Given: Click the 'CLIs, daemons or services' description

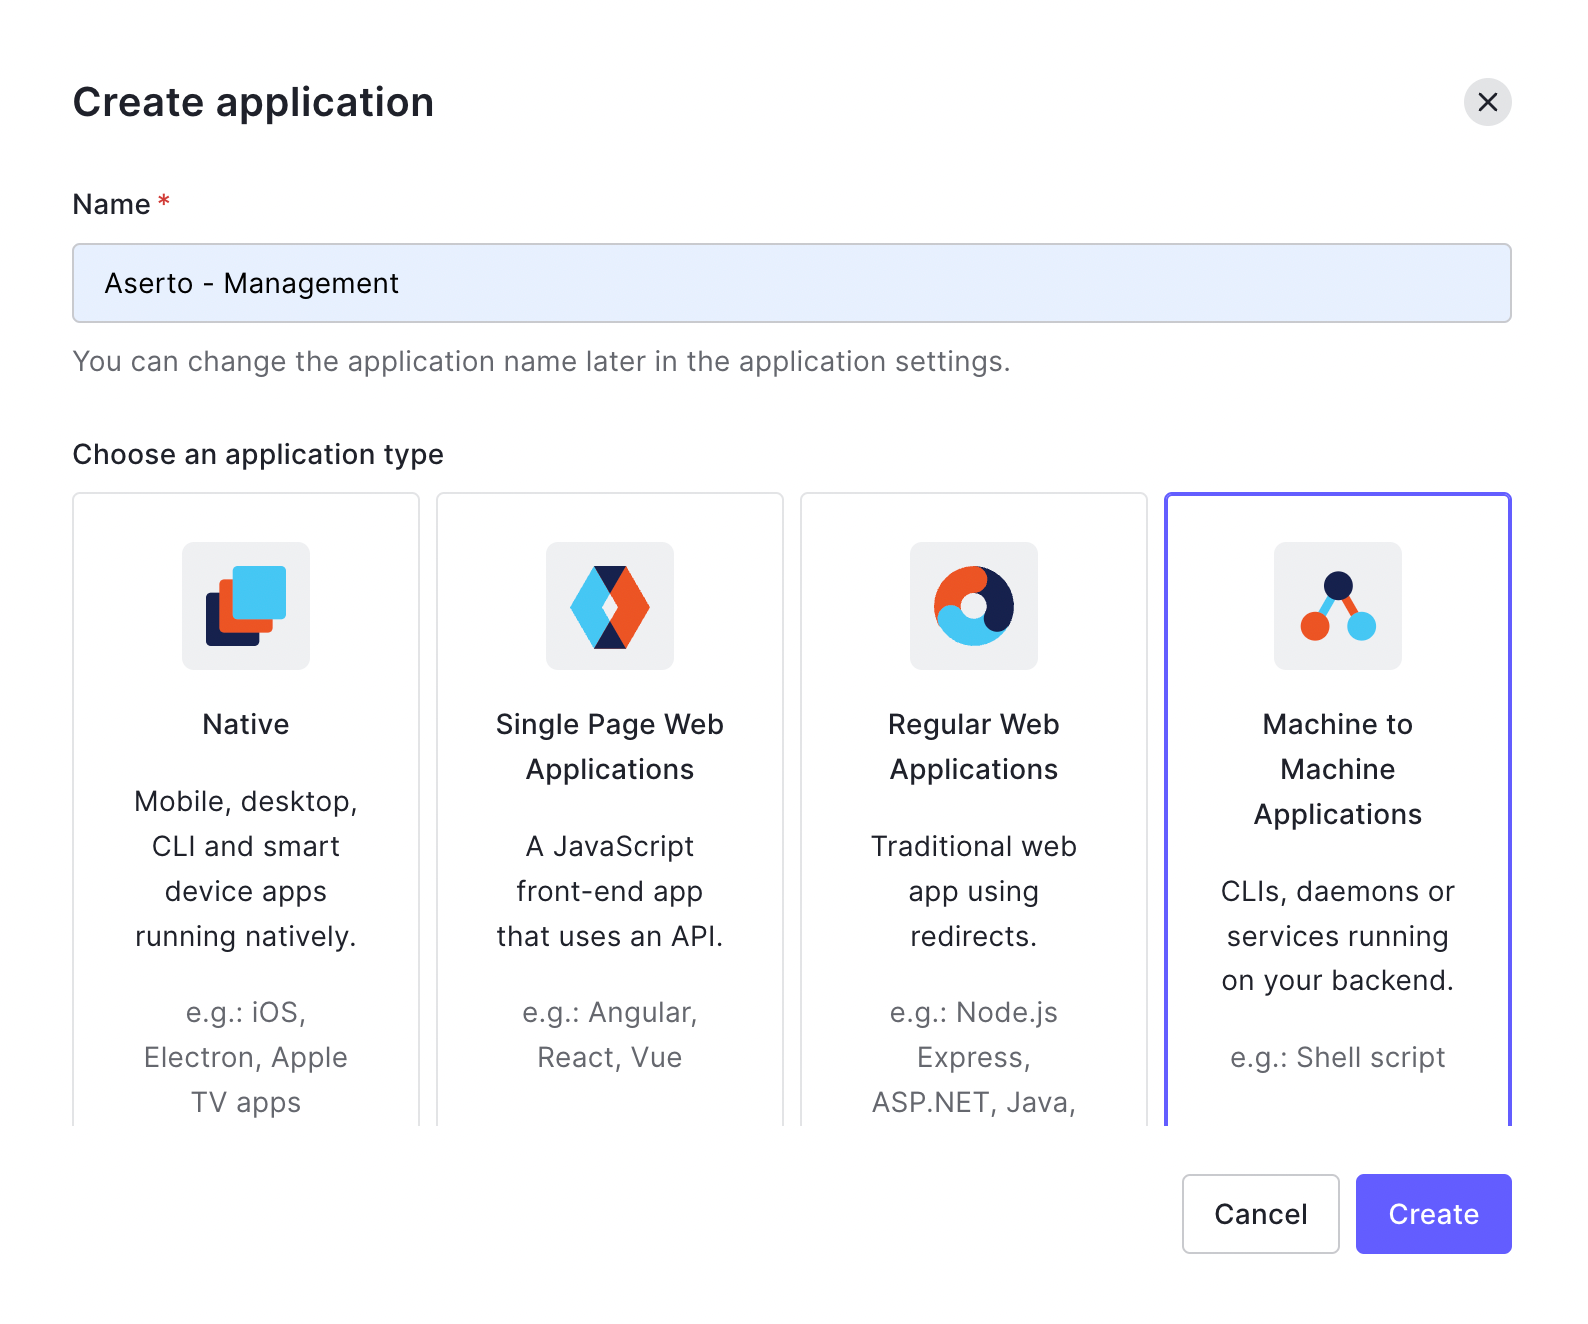Looking at the screenshot, I should point(1338,936).
